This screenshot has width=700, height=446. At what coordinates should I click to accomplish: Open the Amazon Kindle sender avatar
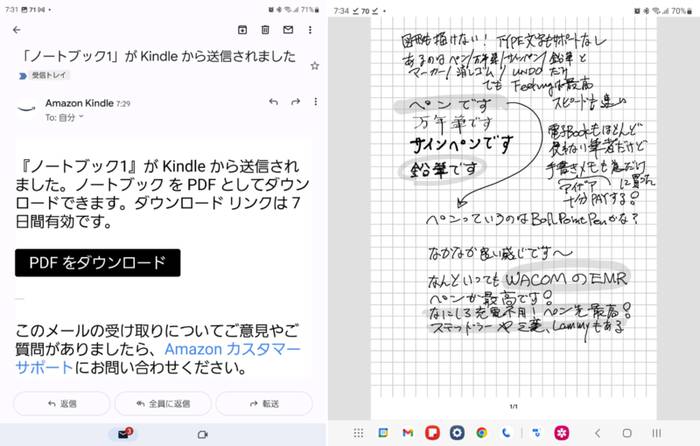click(26, 108)
